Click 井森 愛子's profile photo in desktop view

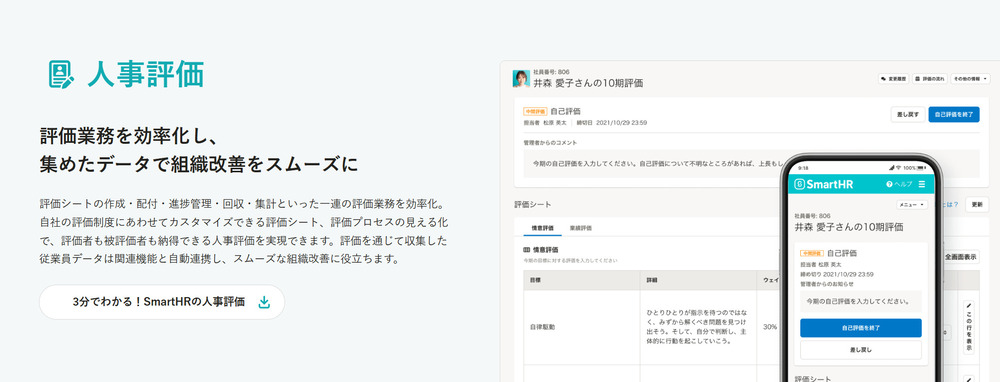521,78
